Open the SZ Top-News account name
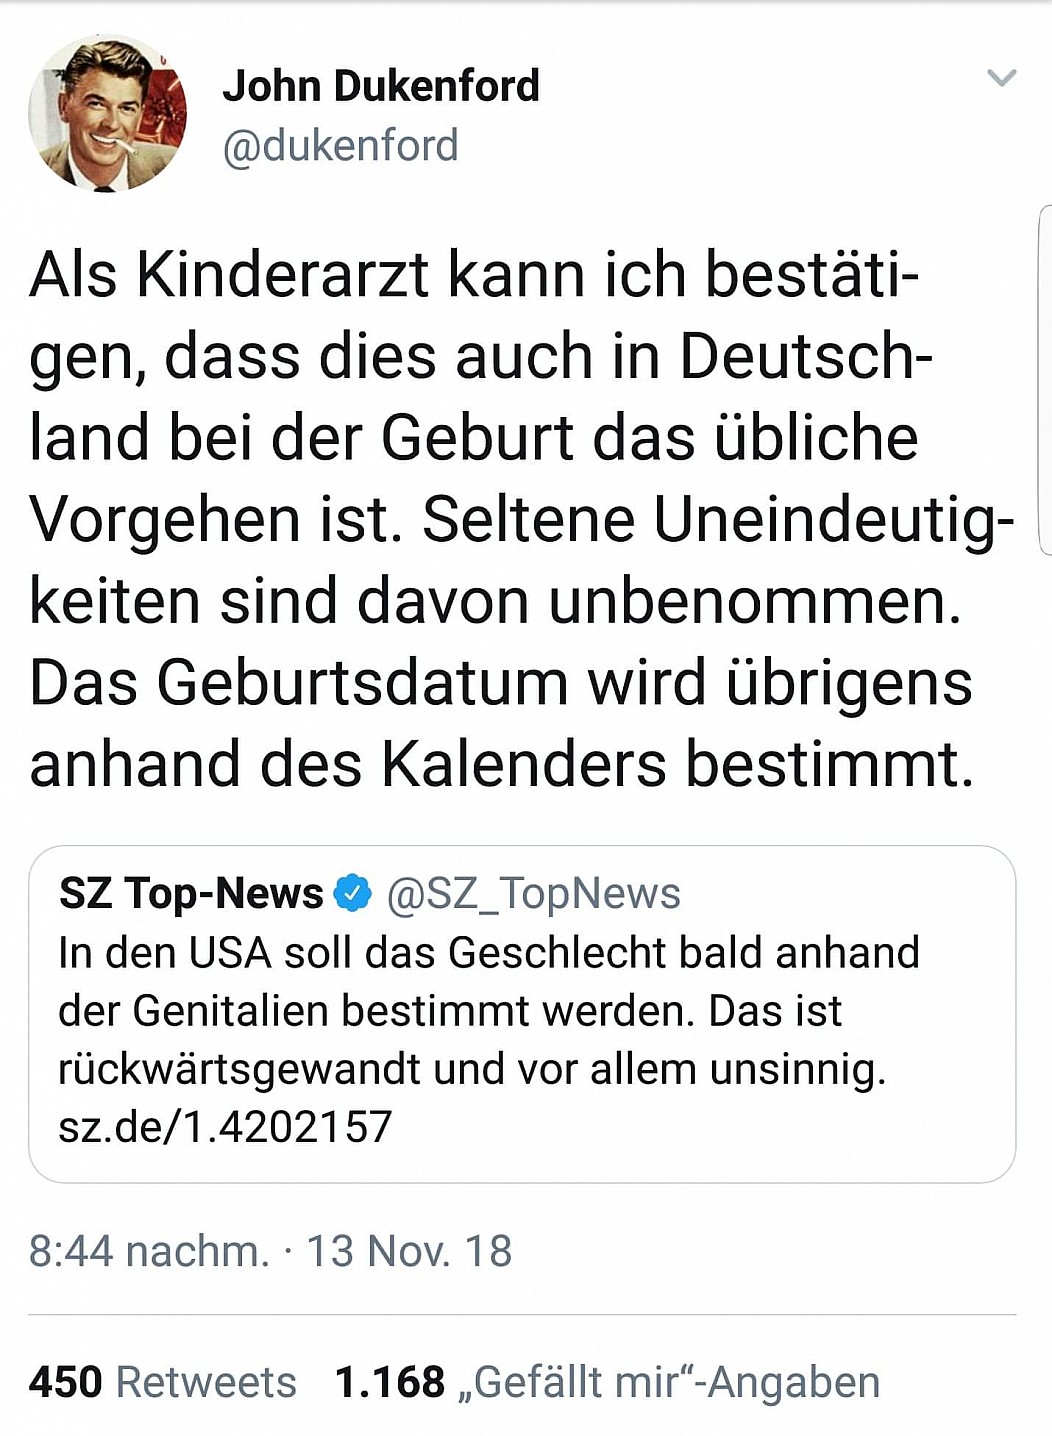The height and width of the screenshot is (1436, 1052). (x=191, y=892)
